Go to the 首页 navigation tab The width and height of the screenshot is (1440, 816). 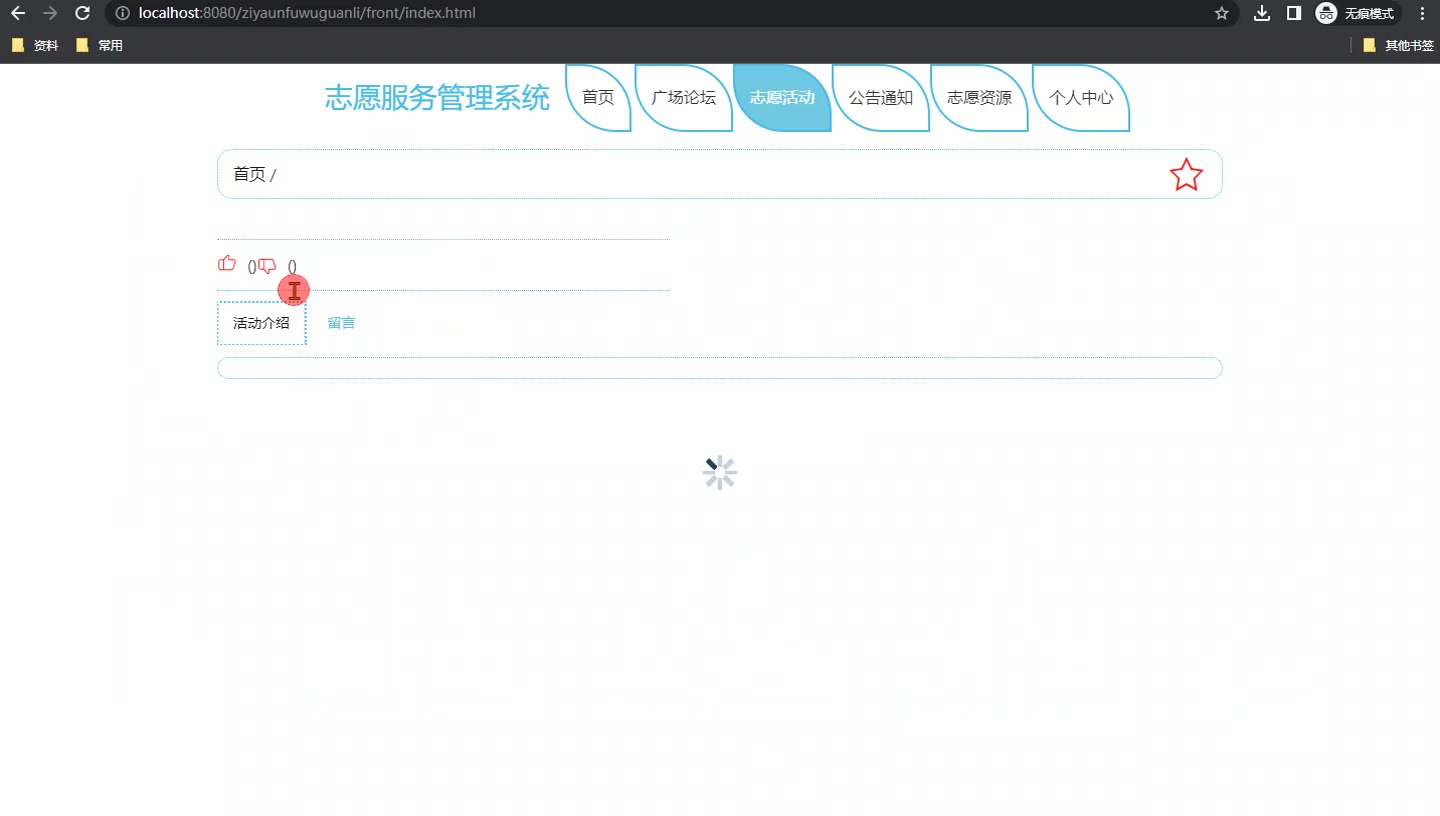coord(598,98)
